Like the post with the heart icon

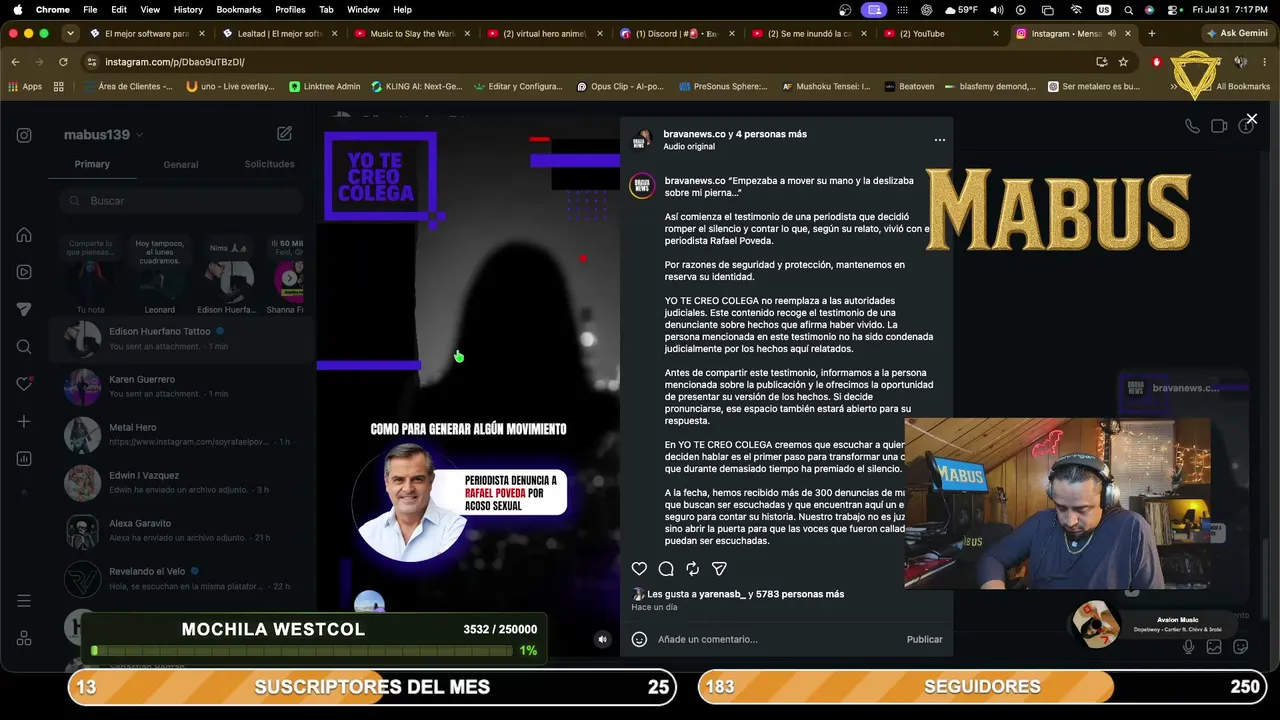639,569
